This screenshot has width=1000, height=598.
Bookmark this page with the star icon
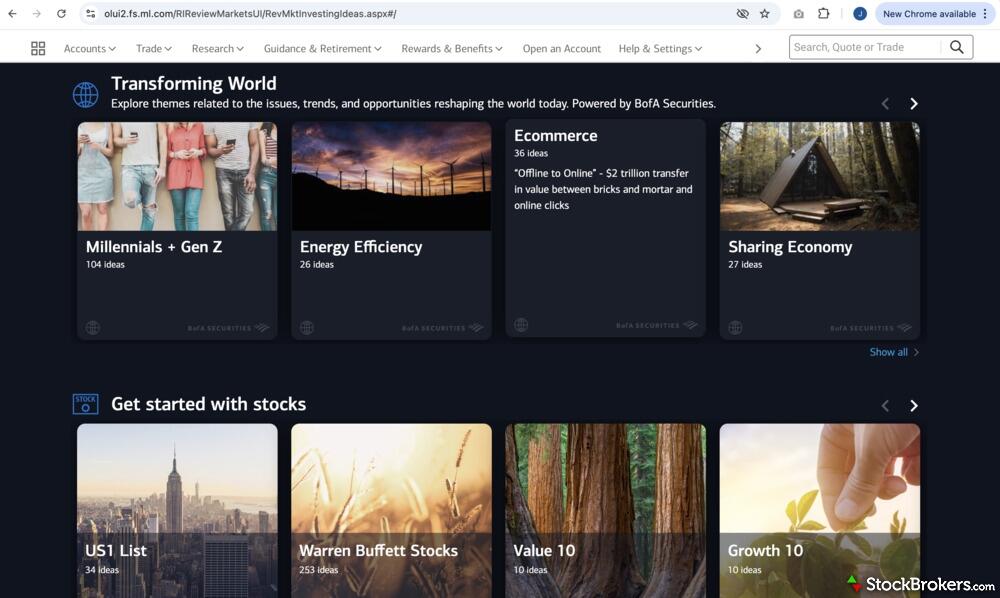tap(765, 14)
